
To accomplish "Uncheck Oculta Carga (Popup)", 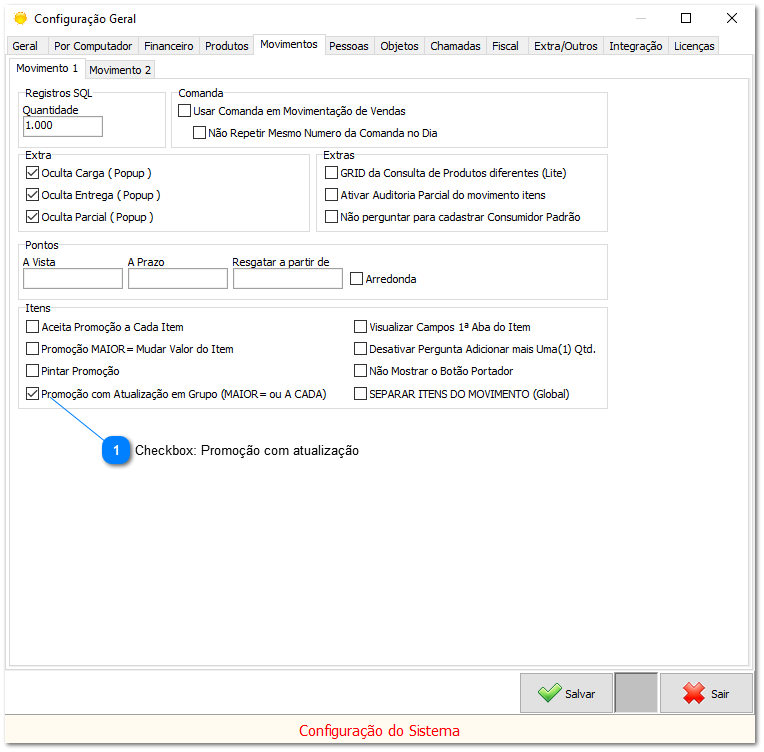I will (32, 173).
